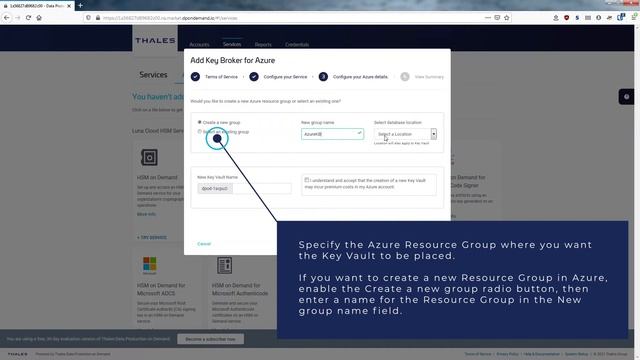The height and width of the screenshot is (360, 640).
Task: Open Help & Documentation footer link
Action: 542,354
